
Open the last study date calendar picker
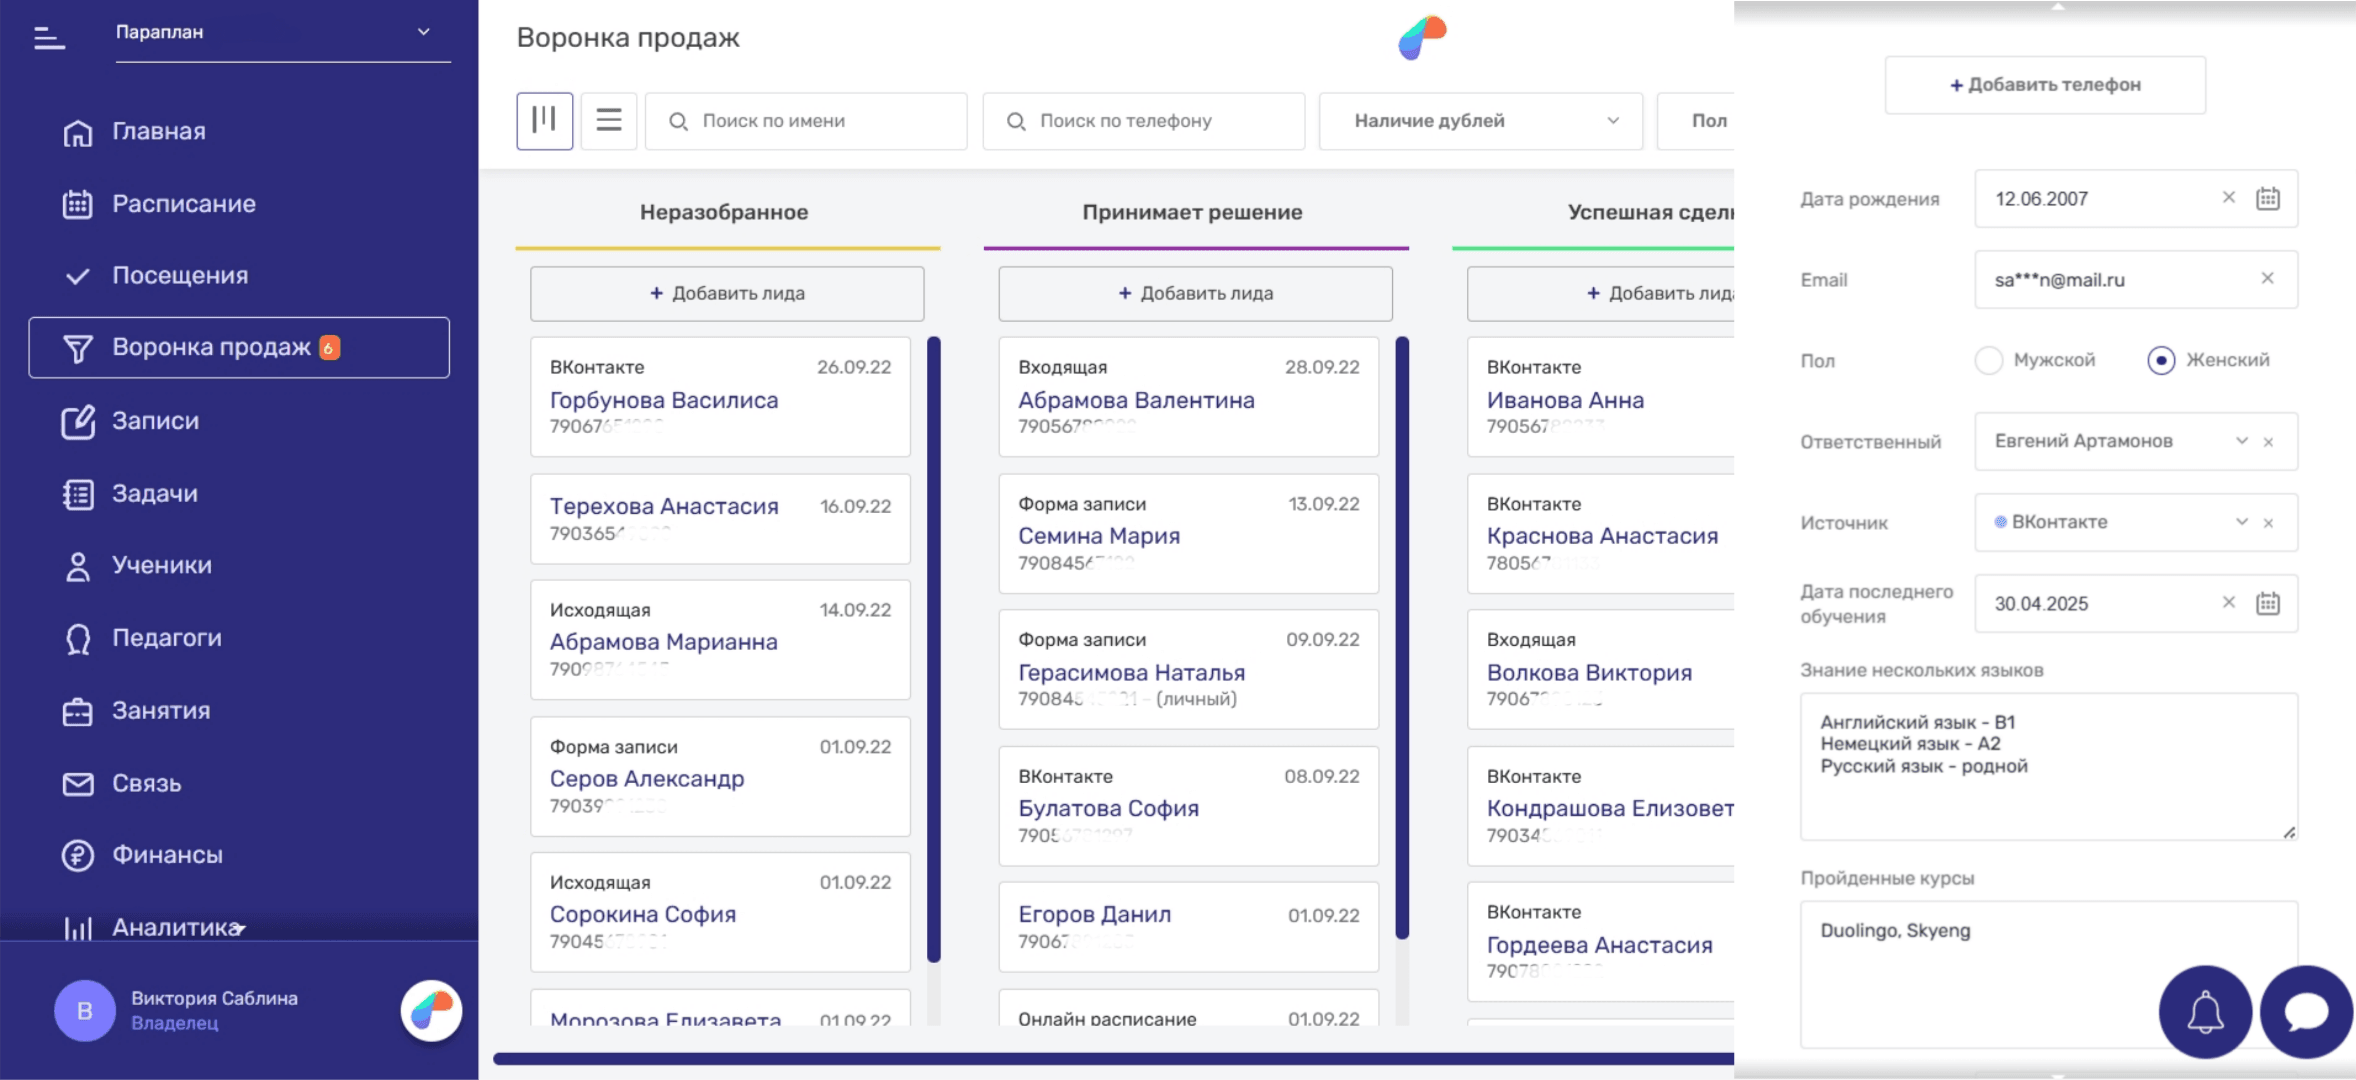coord(2267,603)
